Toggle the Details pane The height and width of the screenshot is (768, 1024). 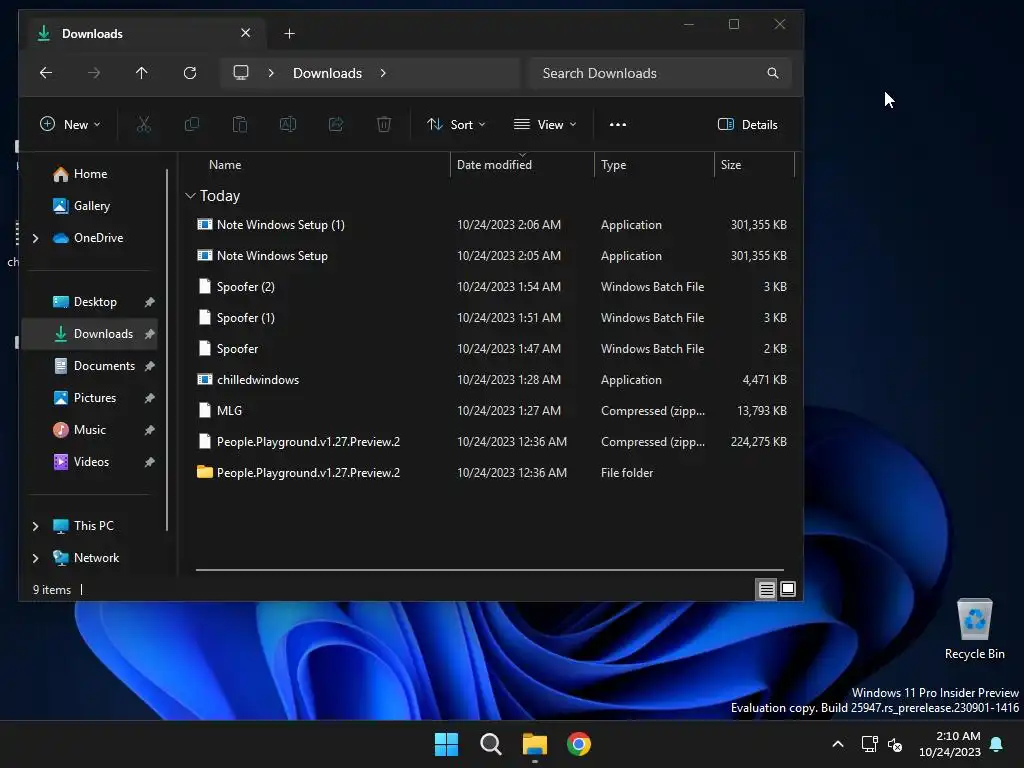coord(748,124)
